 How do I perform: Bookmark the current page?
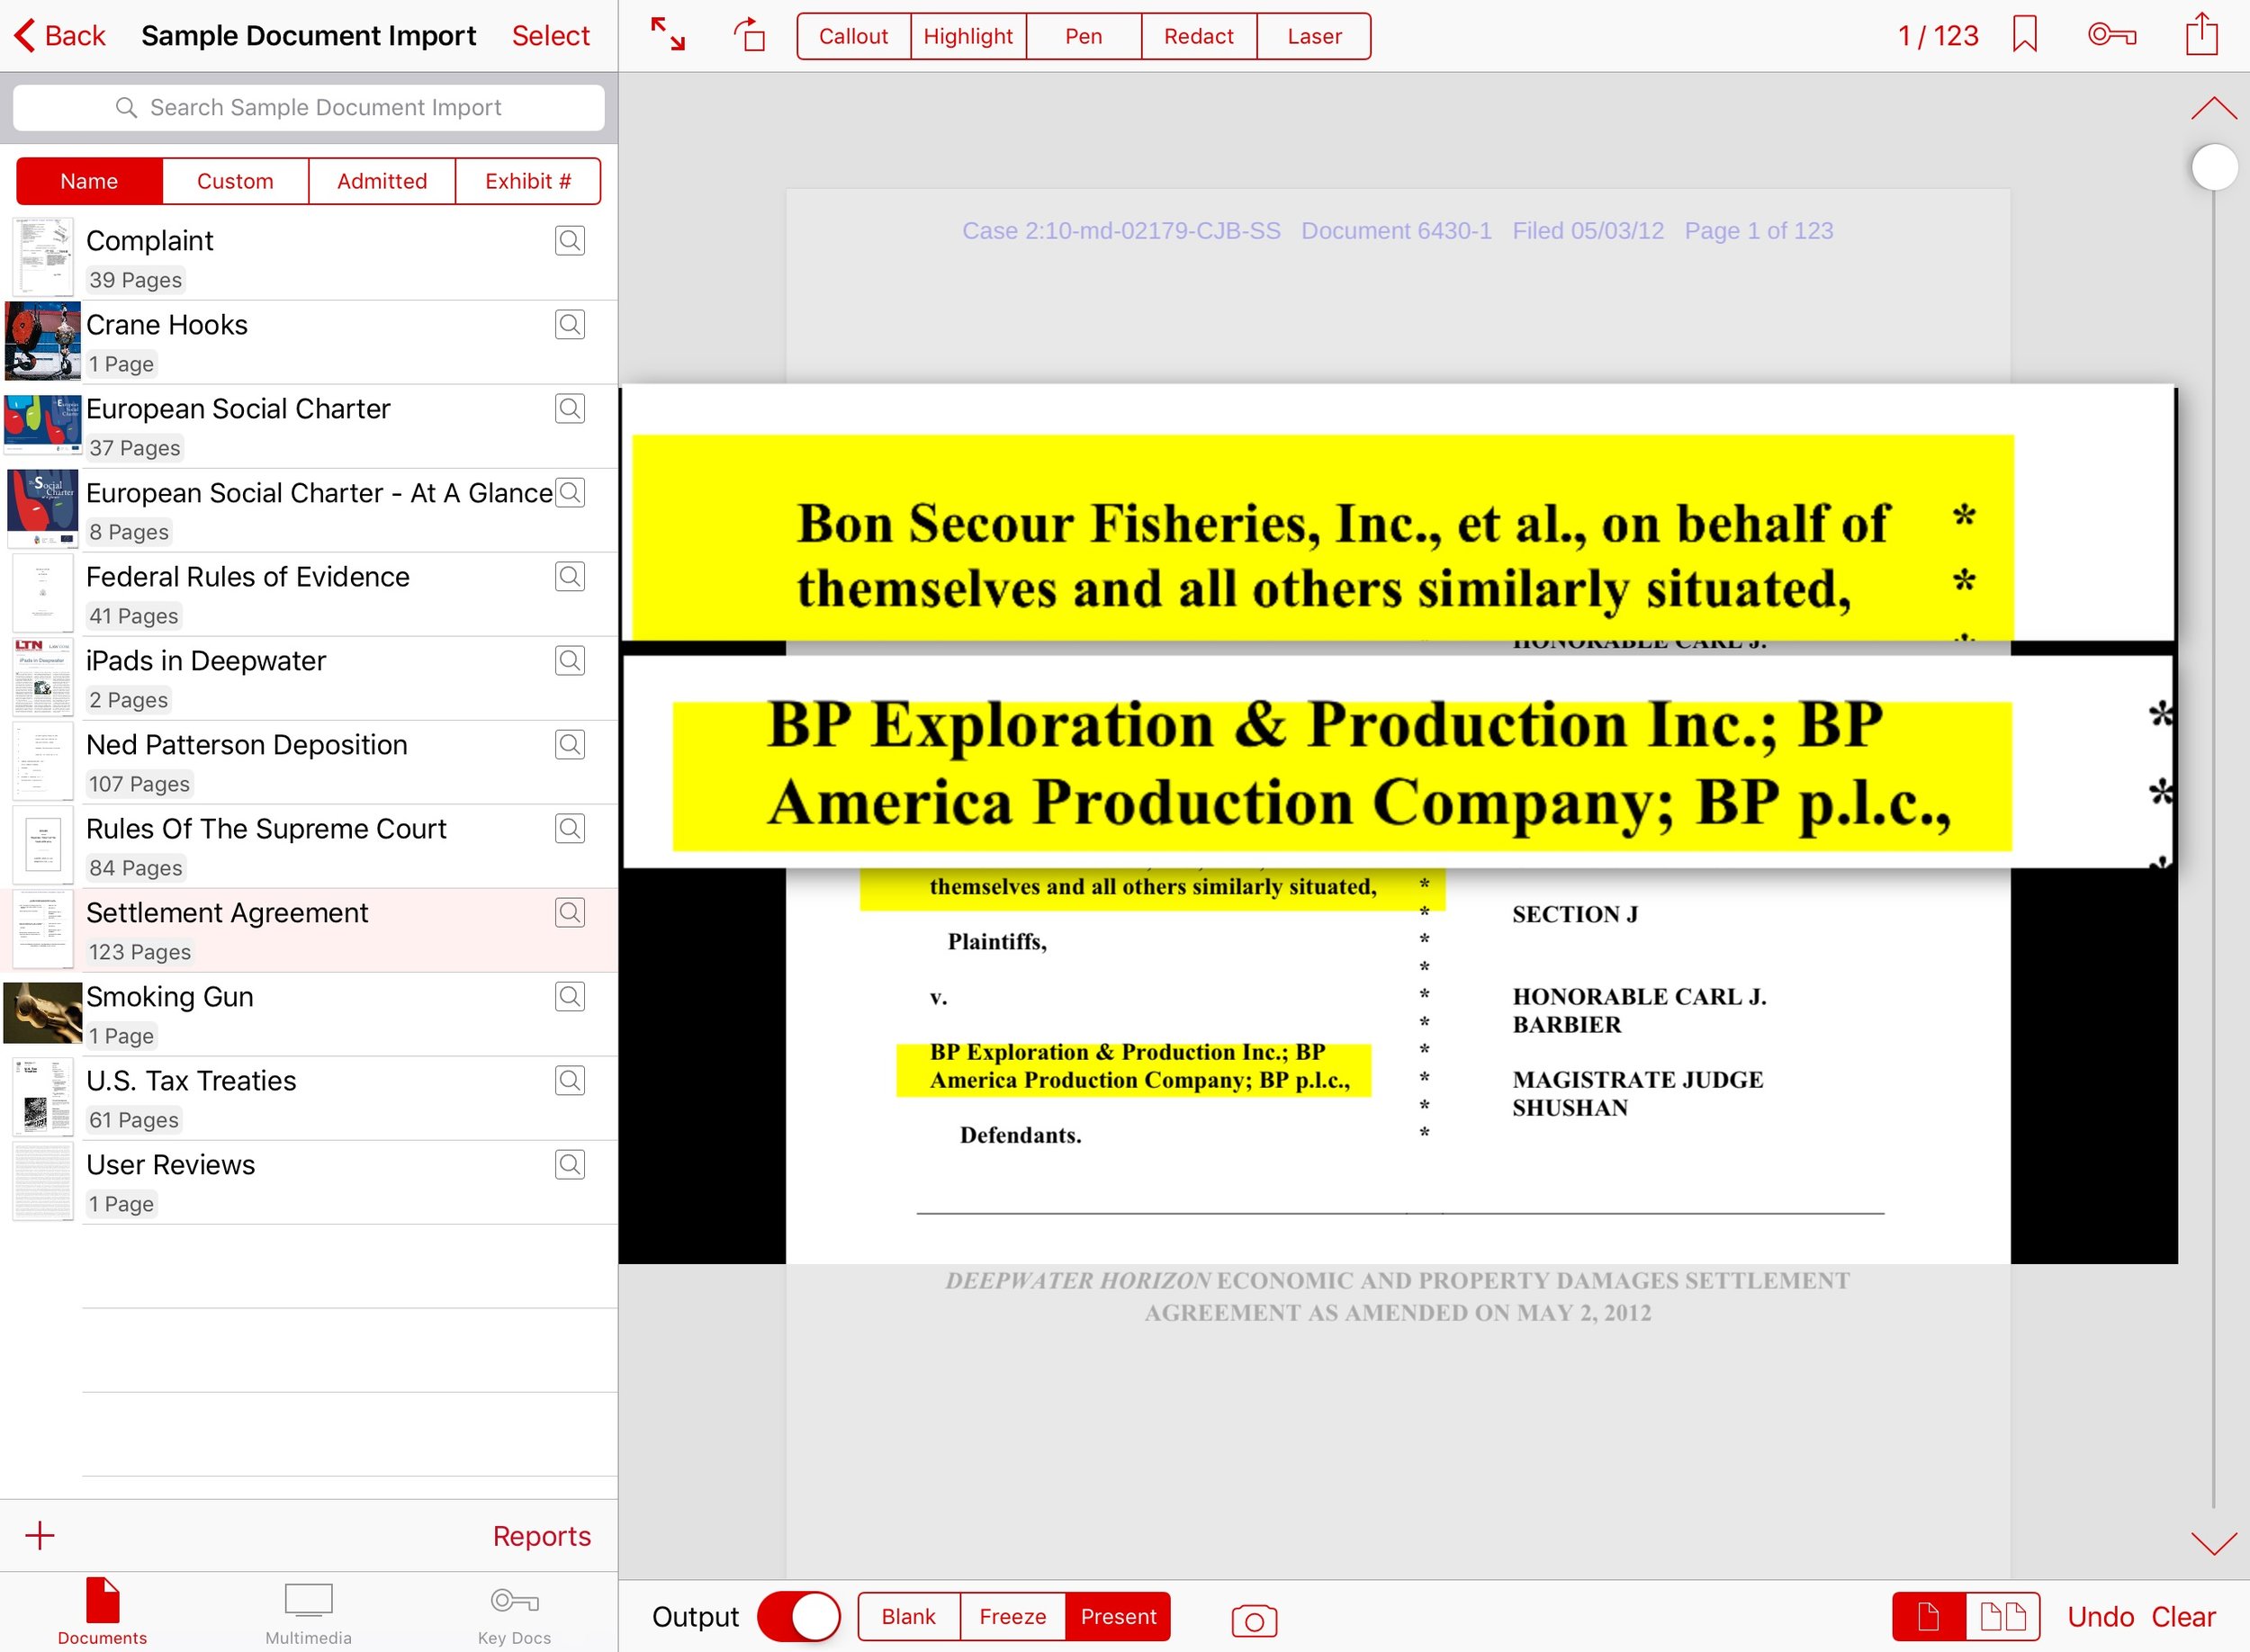tap(2025, 35)
